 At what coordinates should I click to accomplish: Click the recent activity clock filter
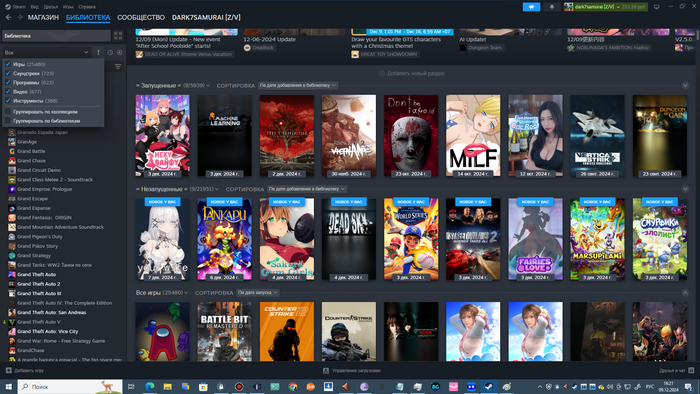point(110,52)
